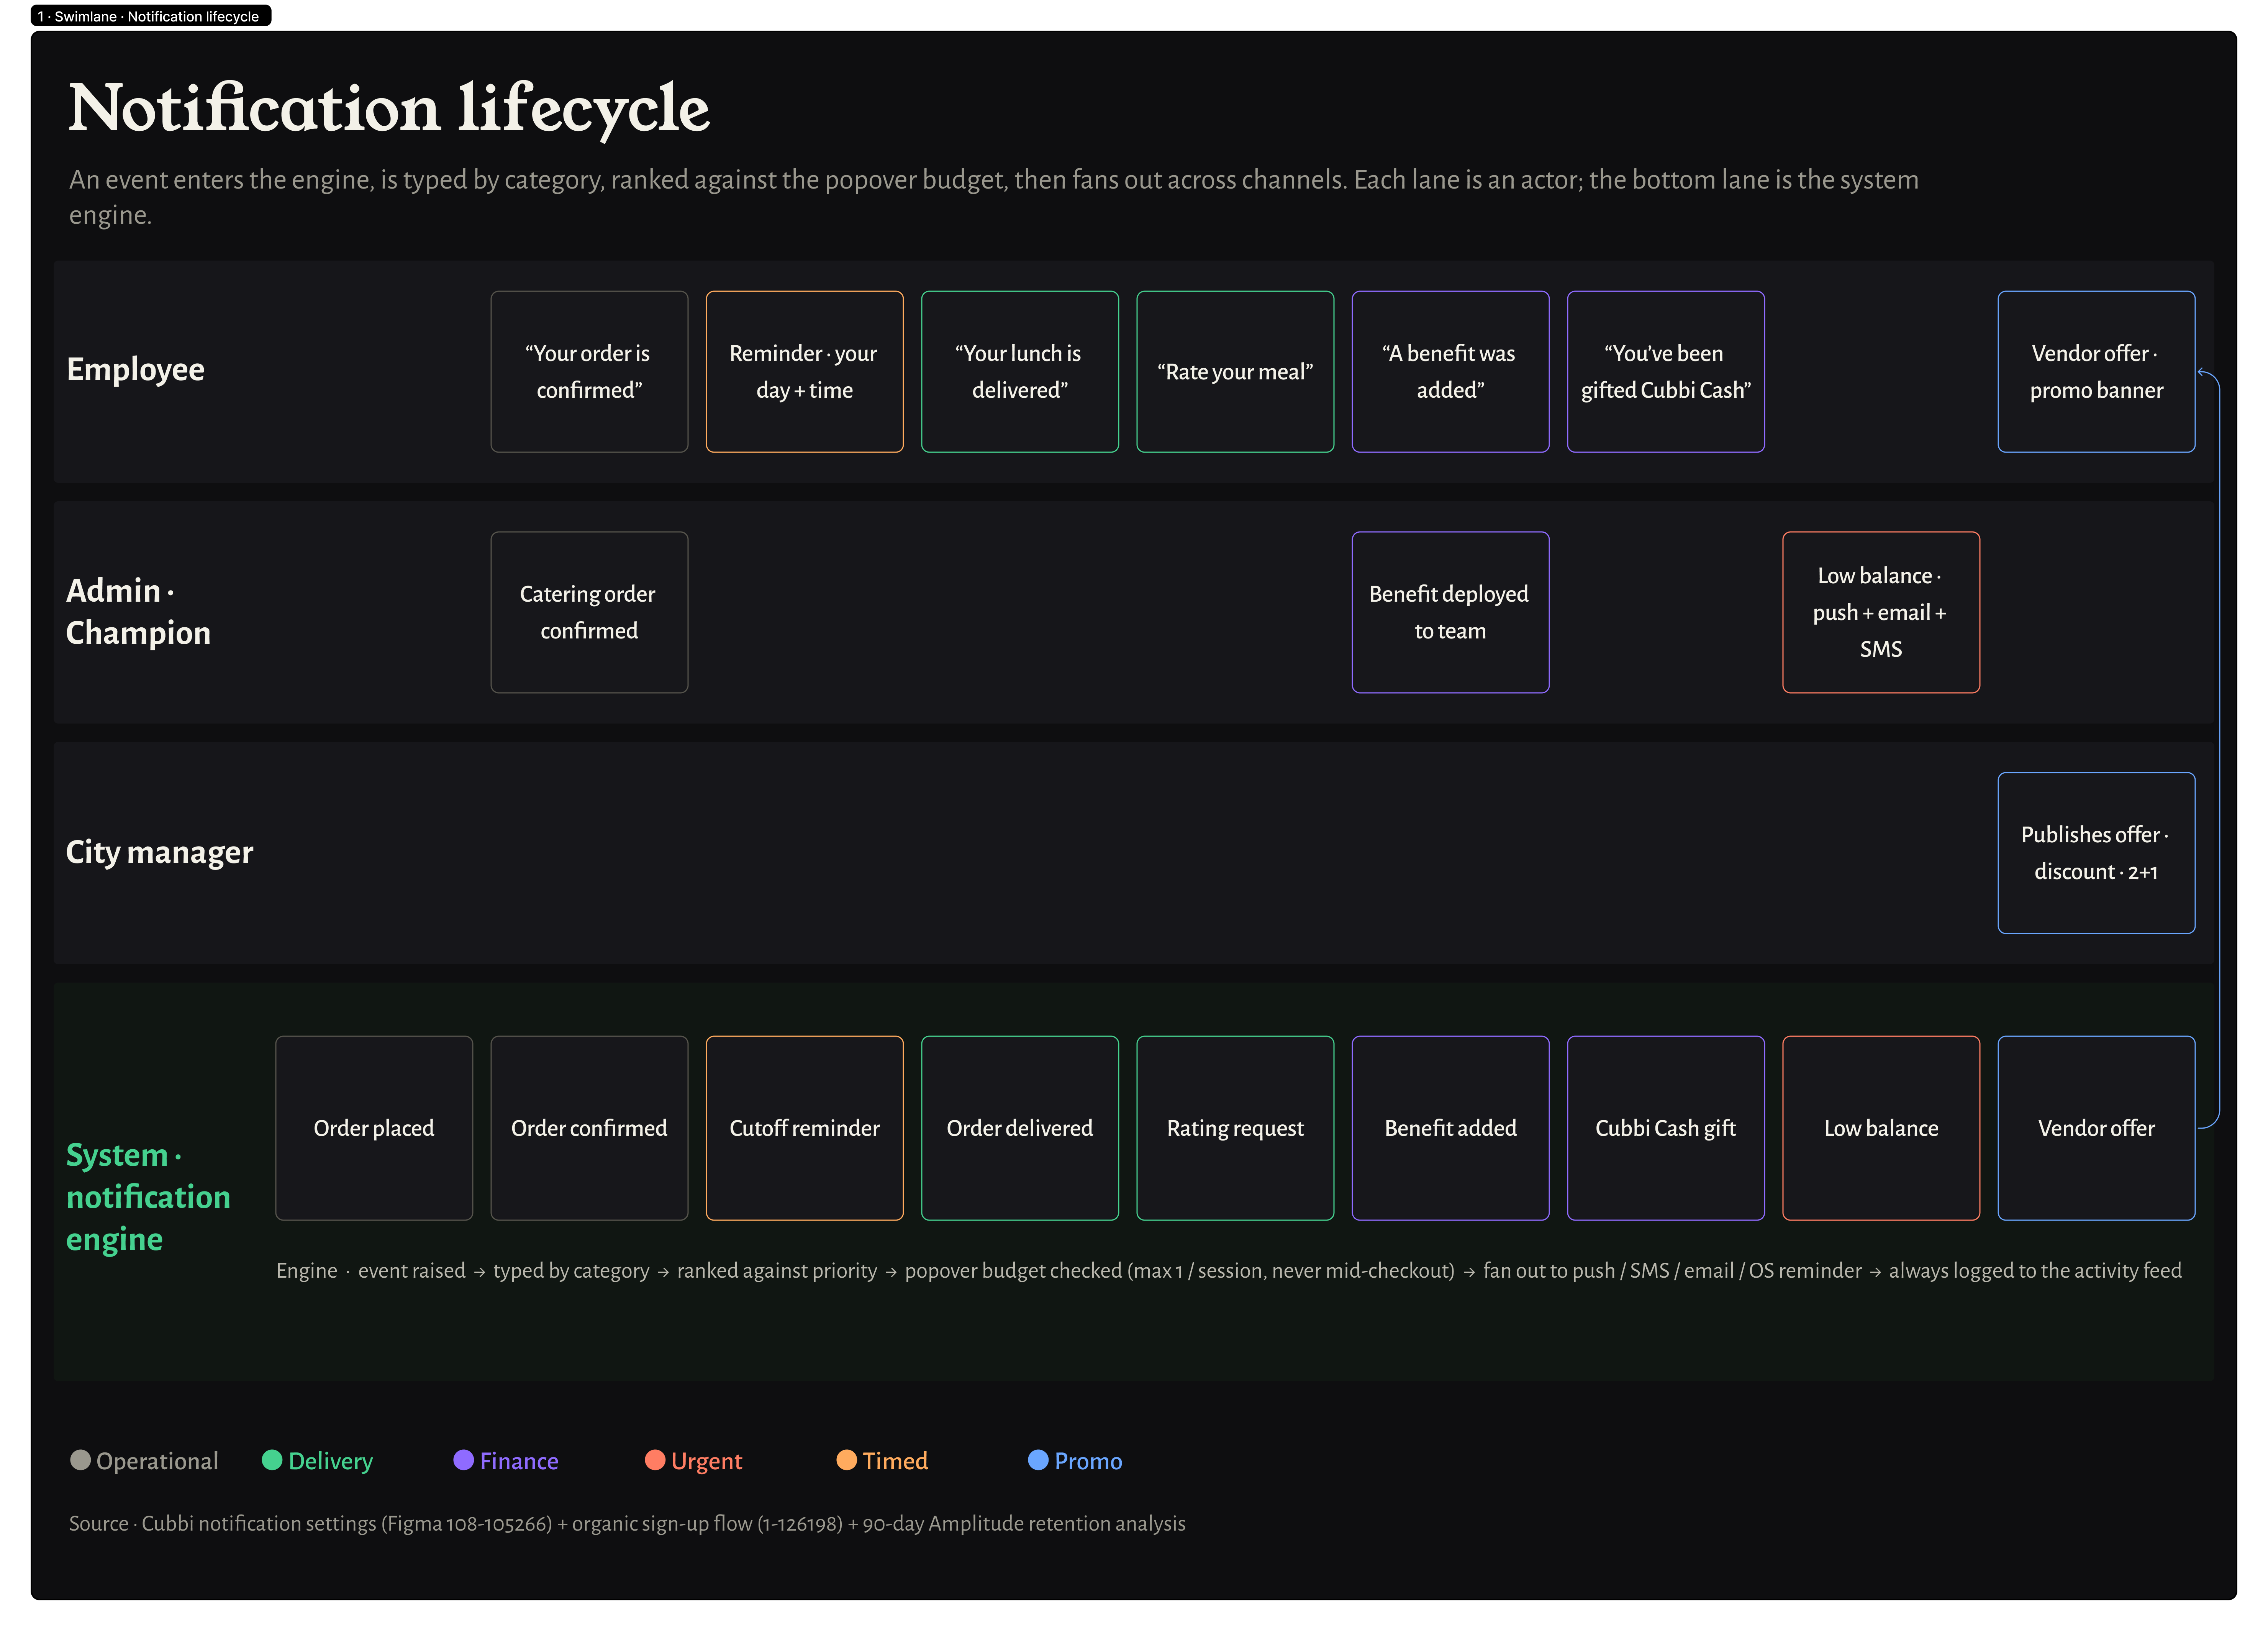The height and width of the screenshot is (1631, 2268).
Task: Select the 'Reminder · your day + time' card
Action: [x=804, y=372]
